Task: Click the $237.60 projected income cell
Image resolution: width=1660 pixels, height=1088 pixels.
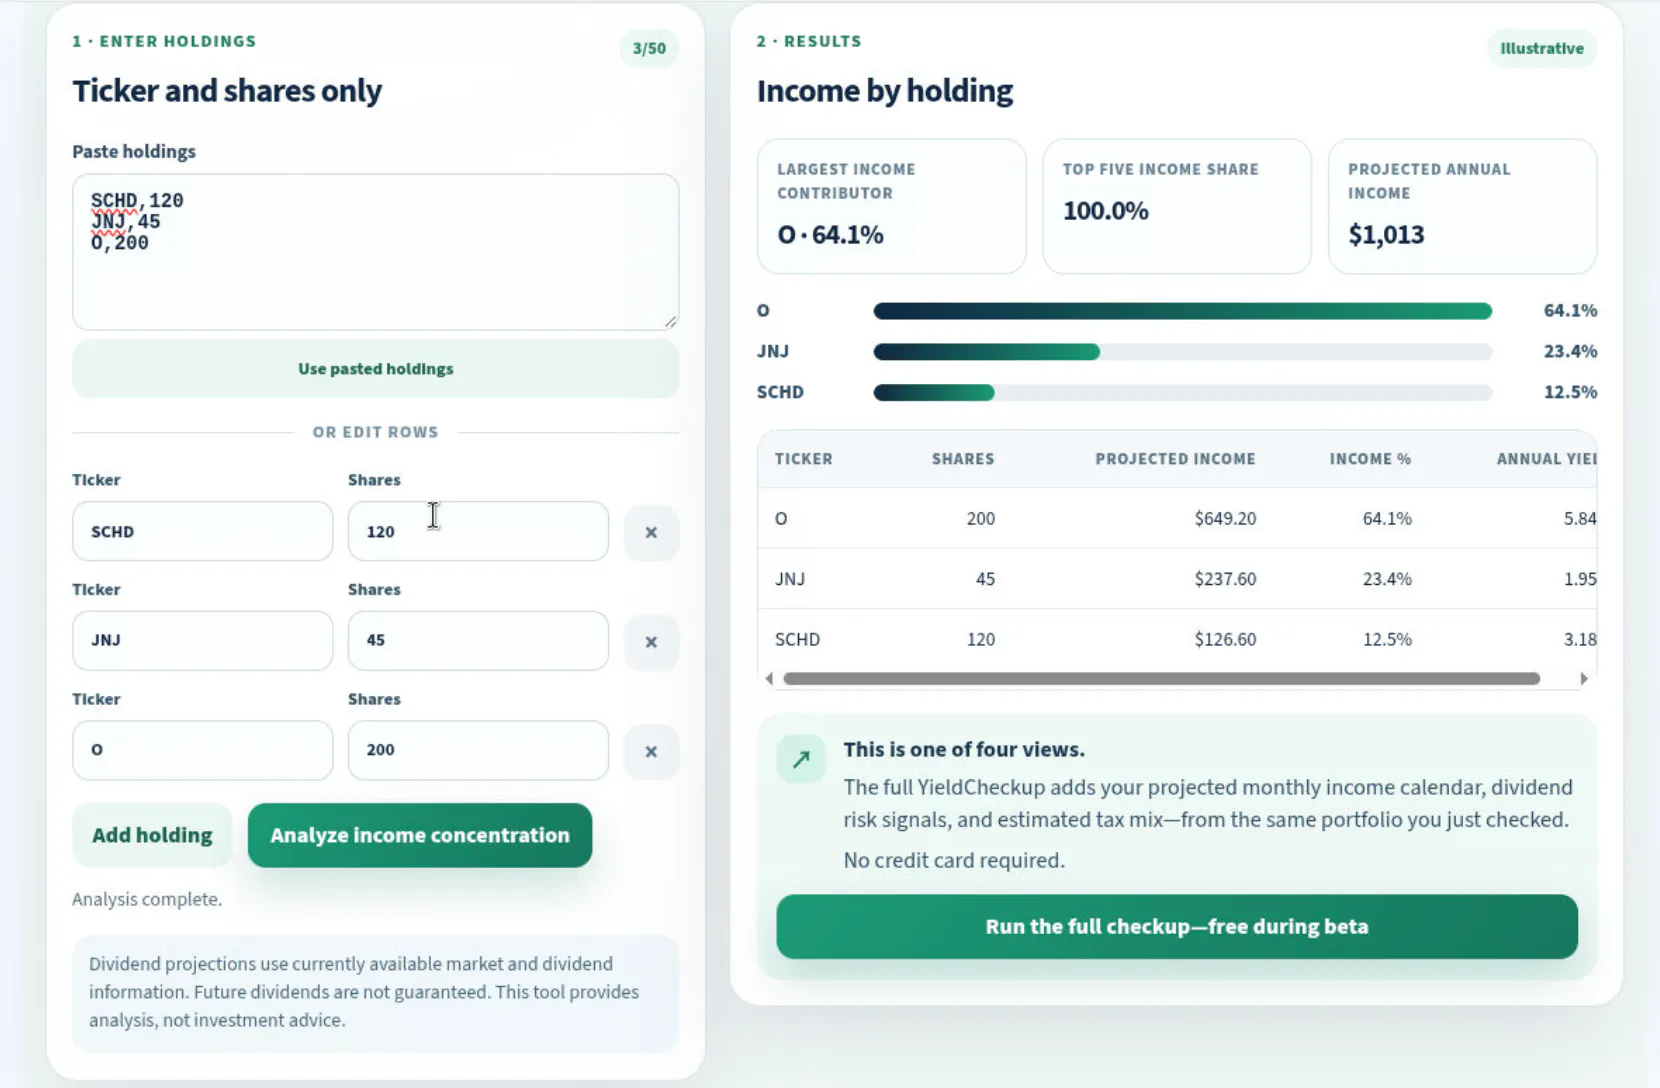Action: click(1225, 579)
